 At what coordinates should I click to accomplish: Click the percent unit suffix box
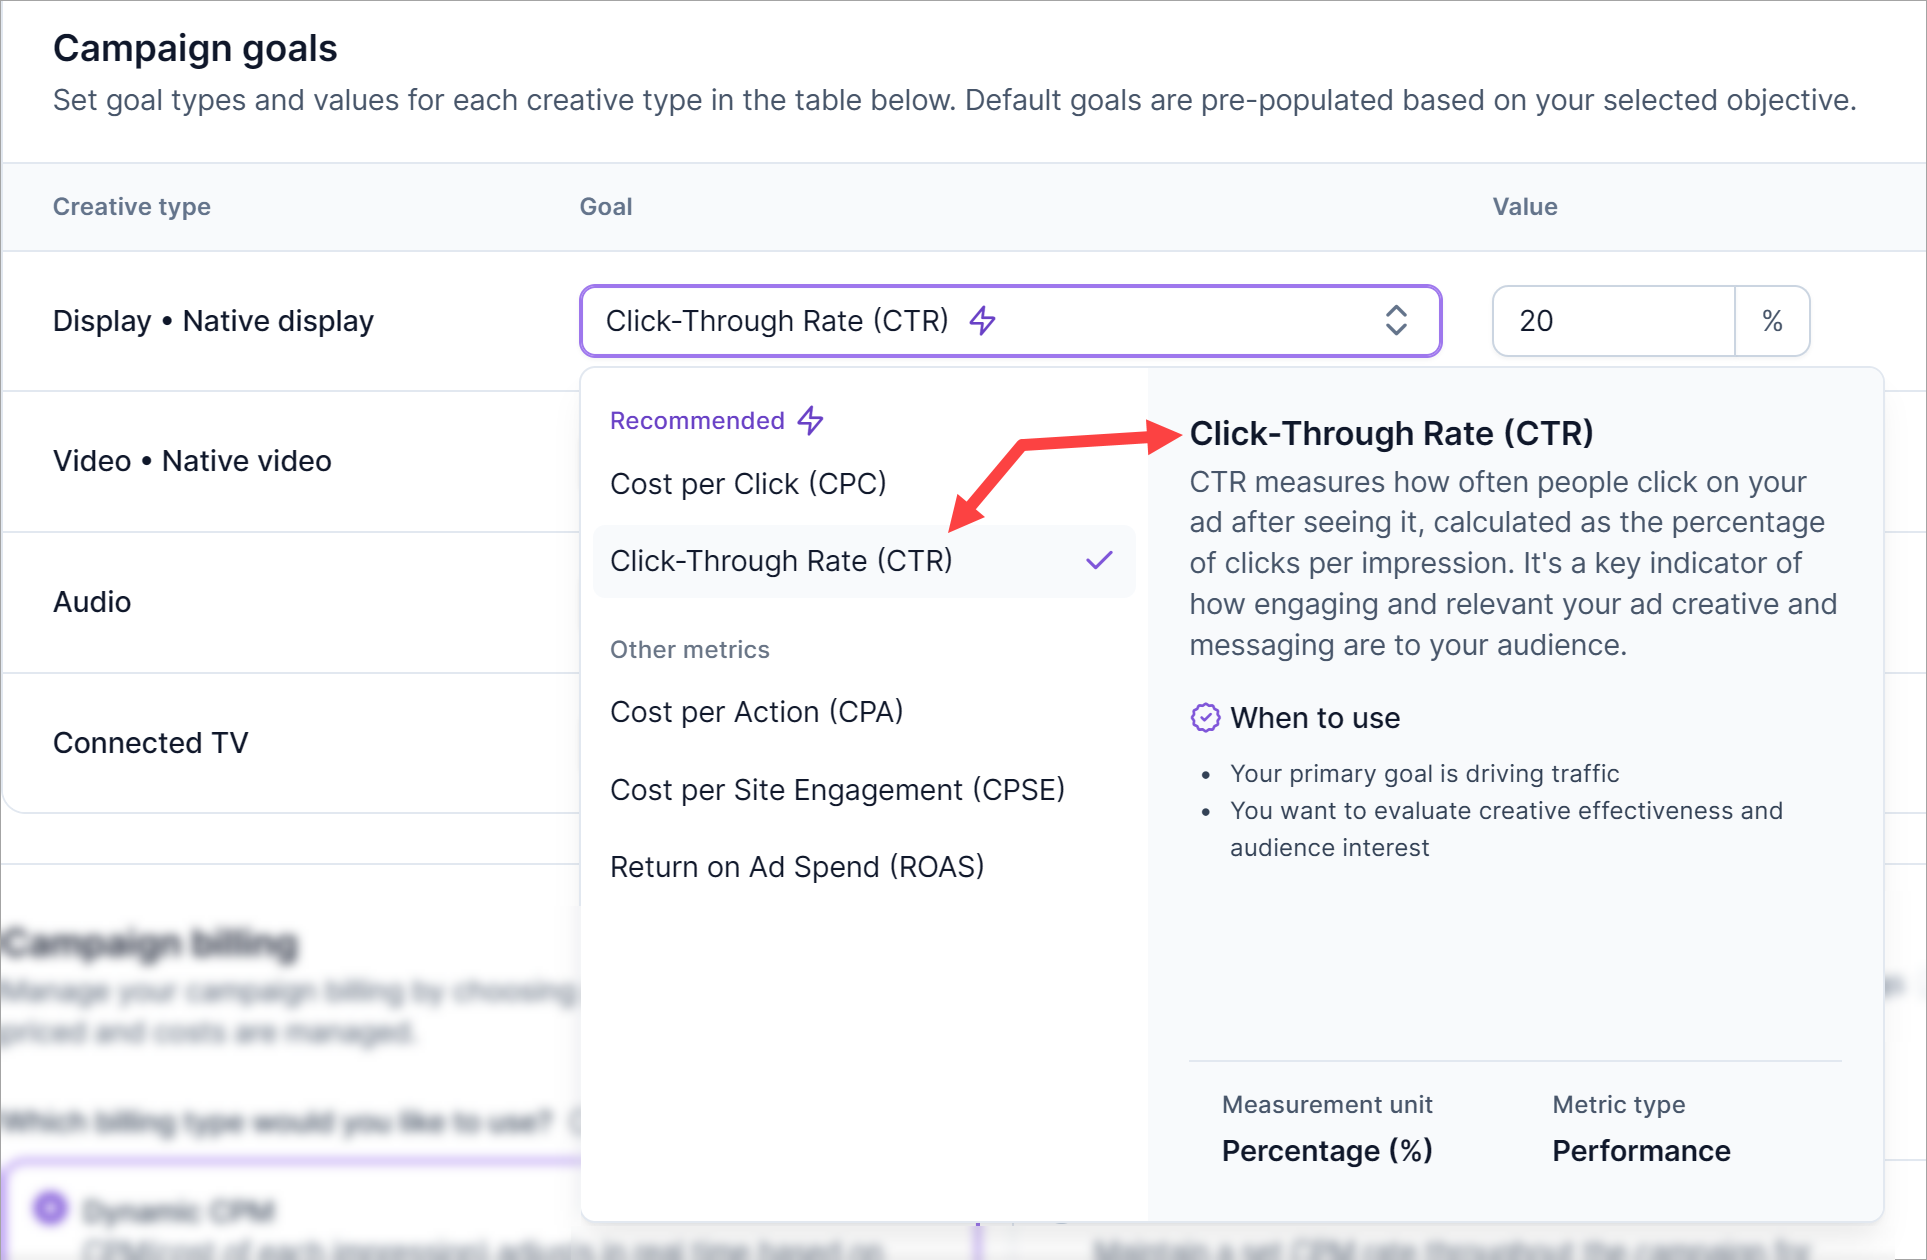(x=1772, y=321)
